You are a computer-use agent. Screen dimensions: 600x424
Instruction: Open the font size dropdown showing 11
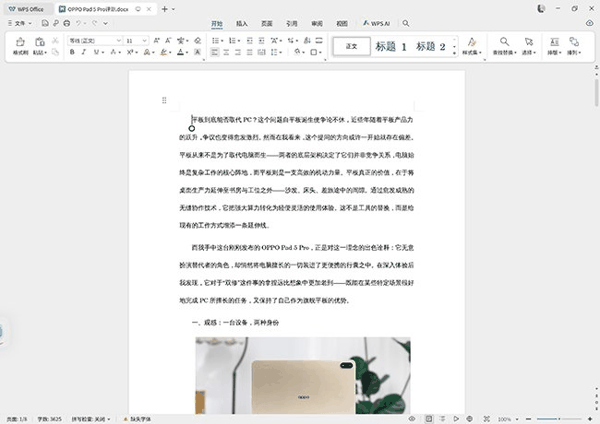coord(135,40)
